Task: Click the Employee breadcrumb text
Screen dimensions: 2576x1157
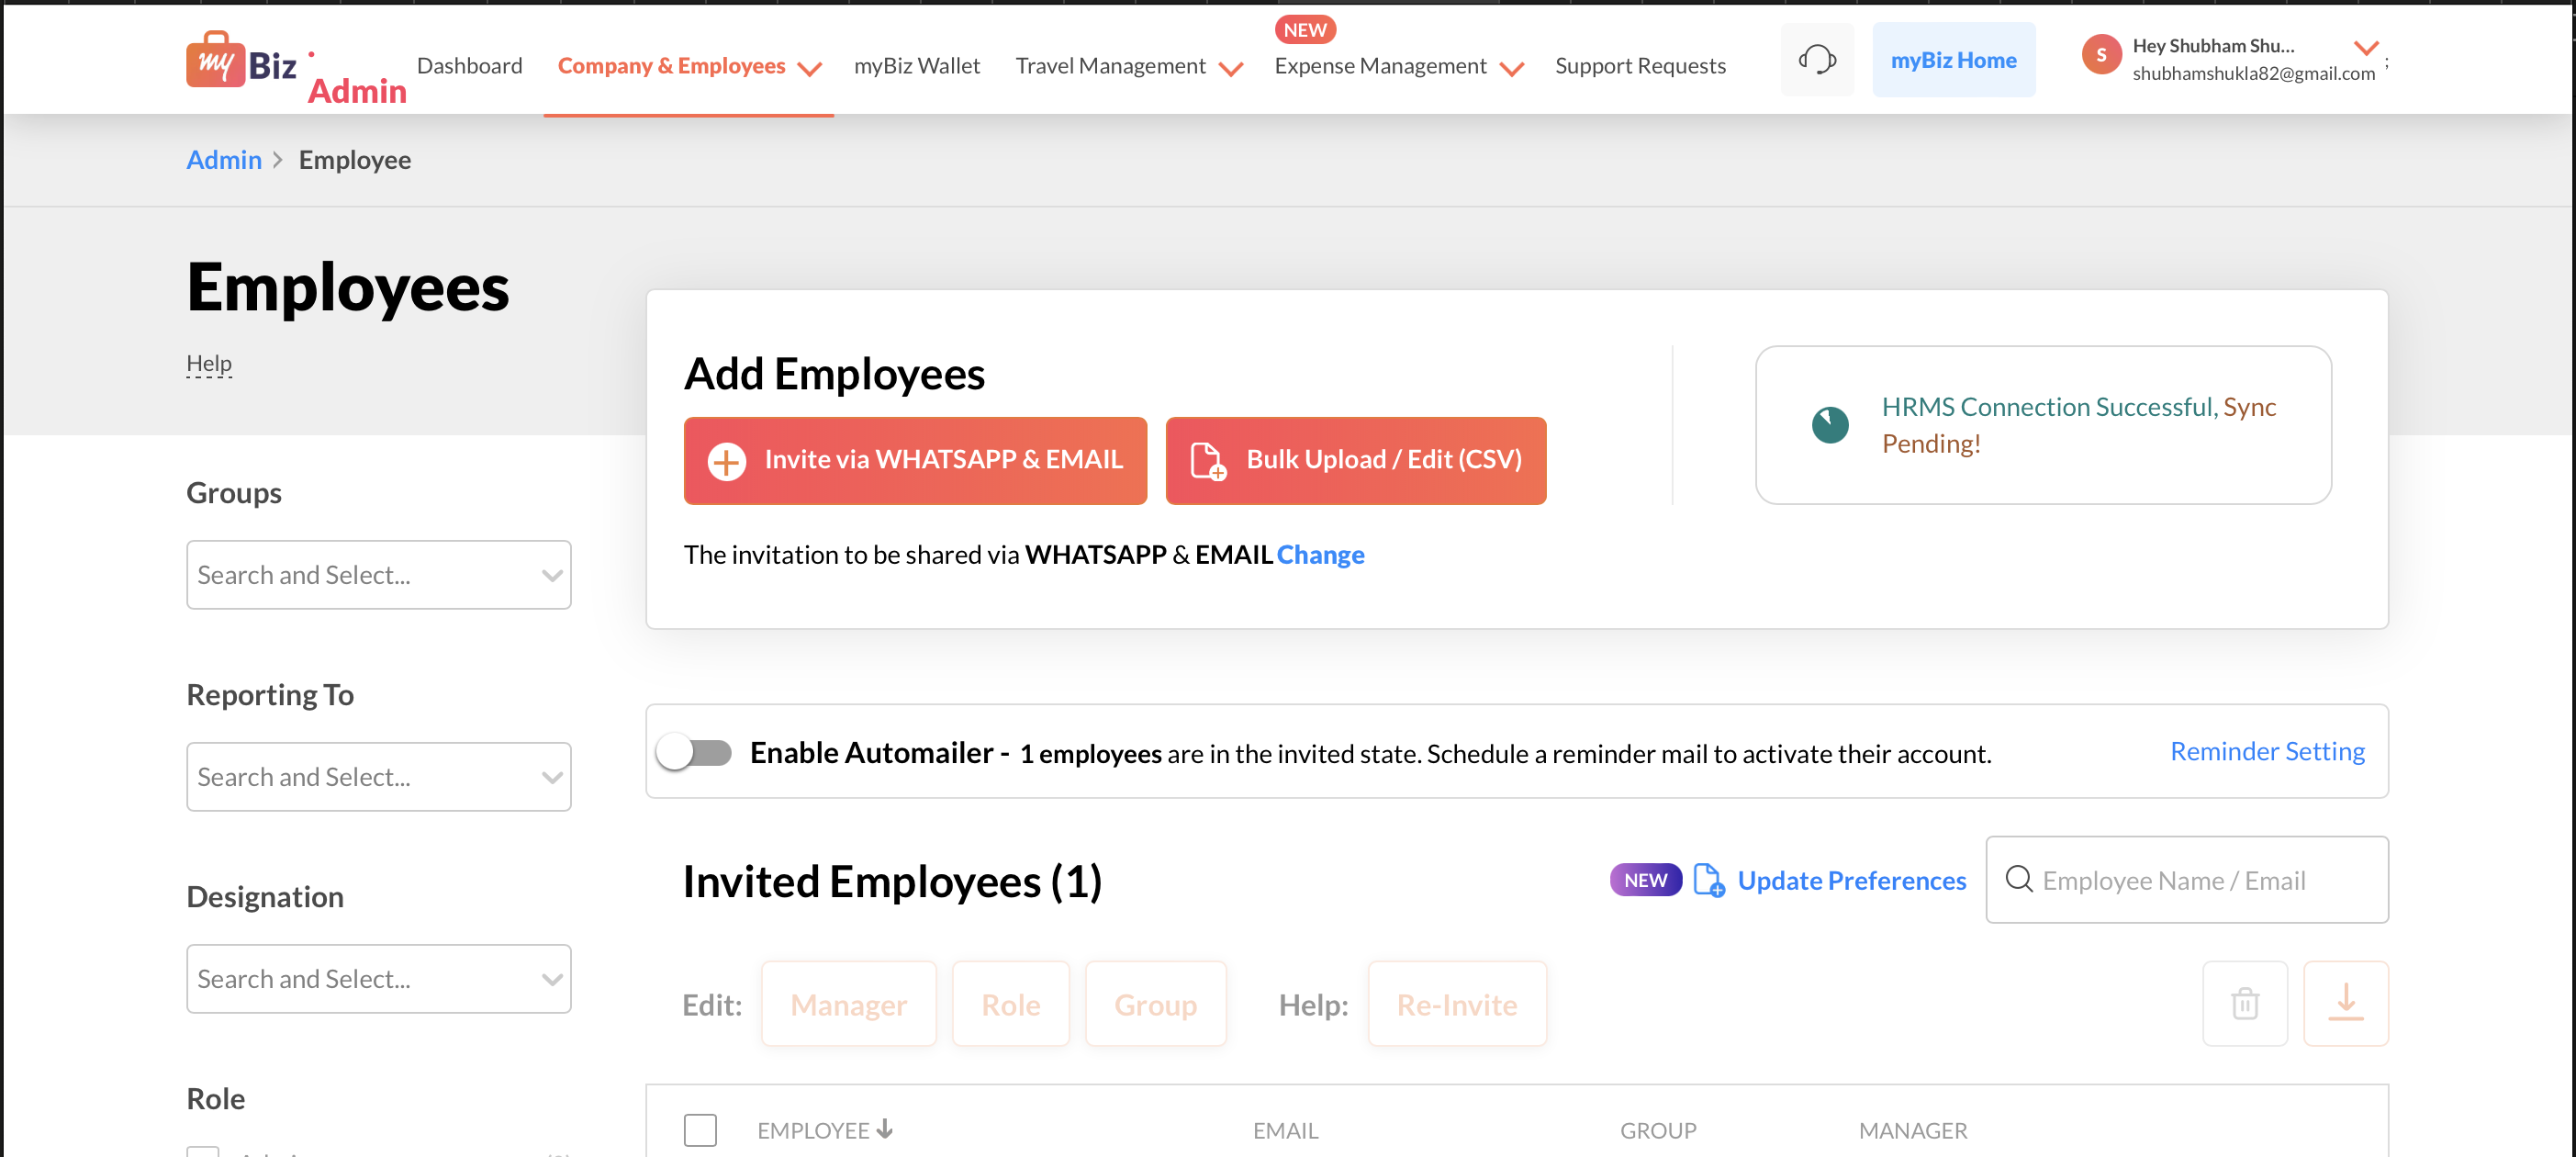Action: point(355,160)
